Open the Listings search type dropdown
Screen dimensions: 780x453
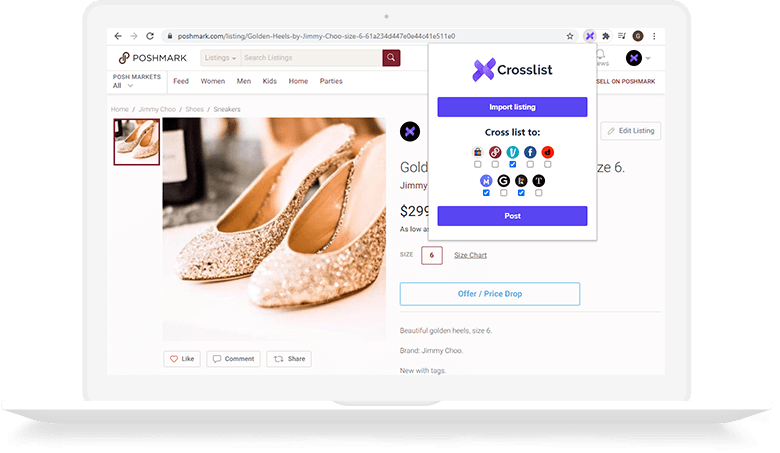(220, 58)
